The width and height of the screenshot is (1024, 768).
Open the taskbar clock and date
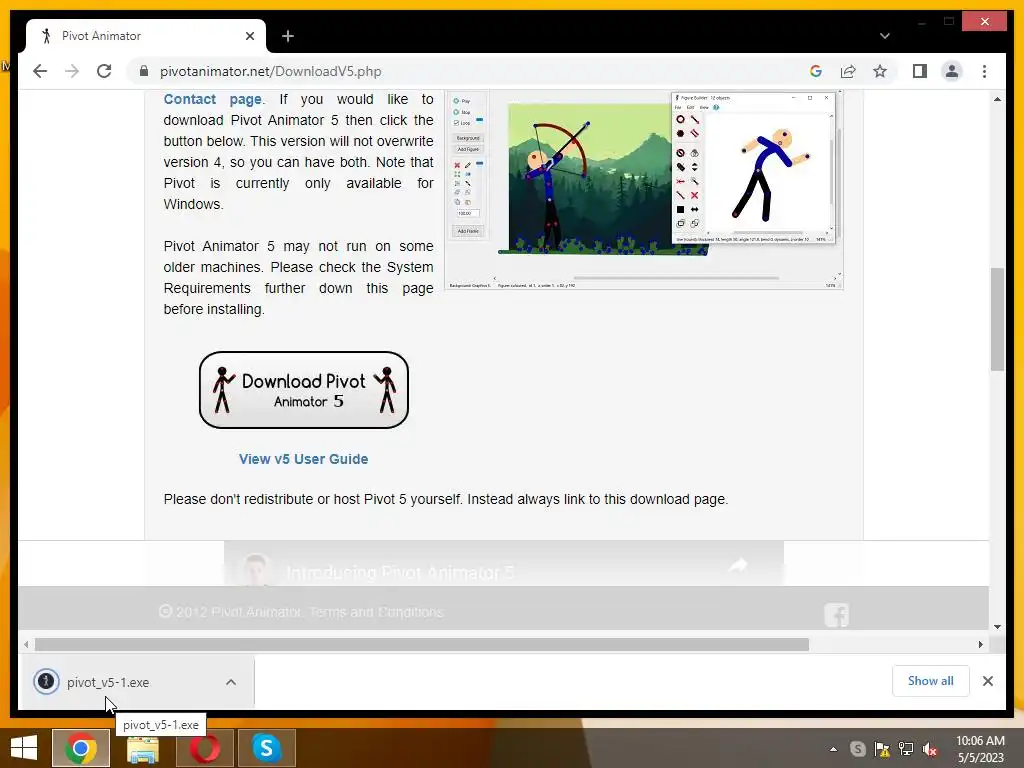pyautogui.click(x=980, y=749)
